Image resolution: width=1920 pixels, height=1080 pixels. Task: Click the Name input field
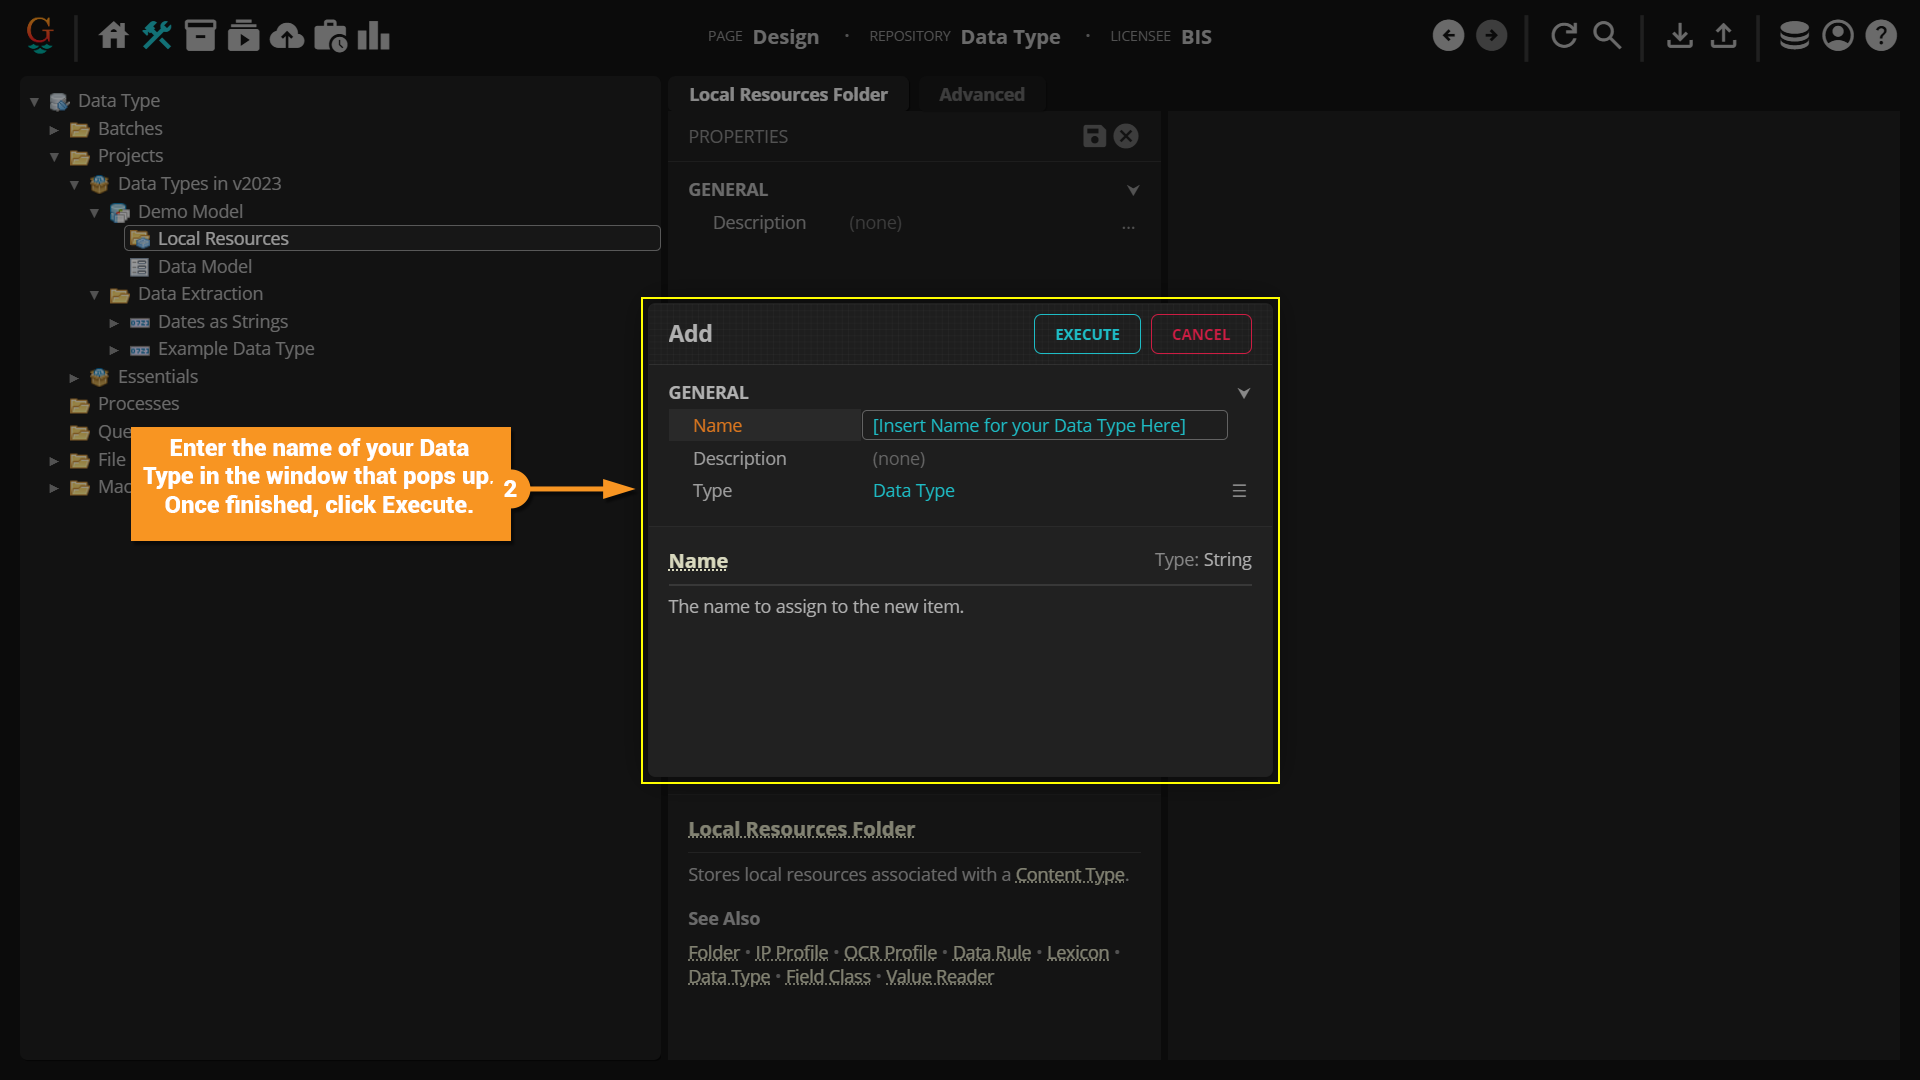(1044, 425)
